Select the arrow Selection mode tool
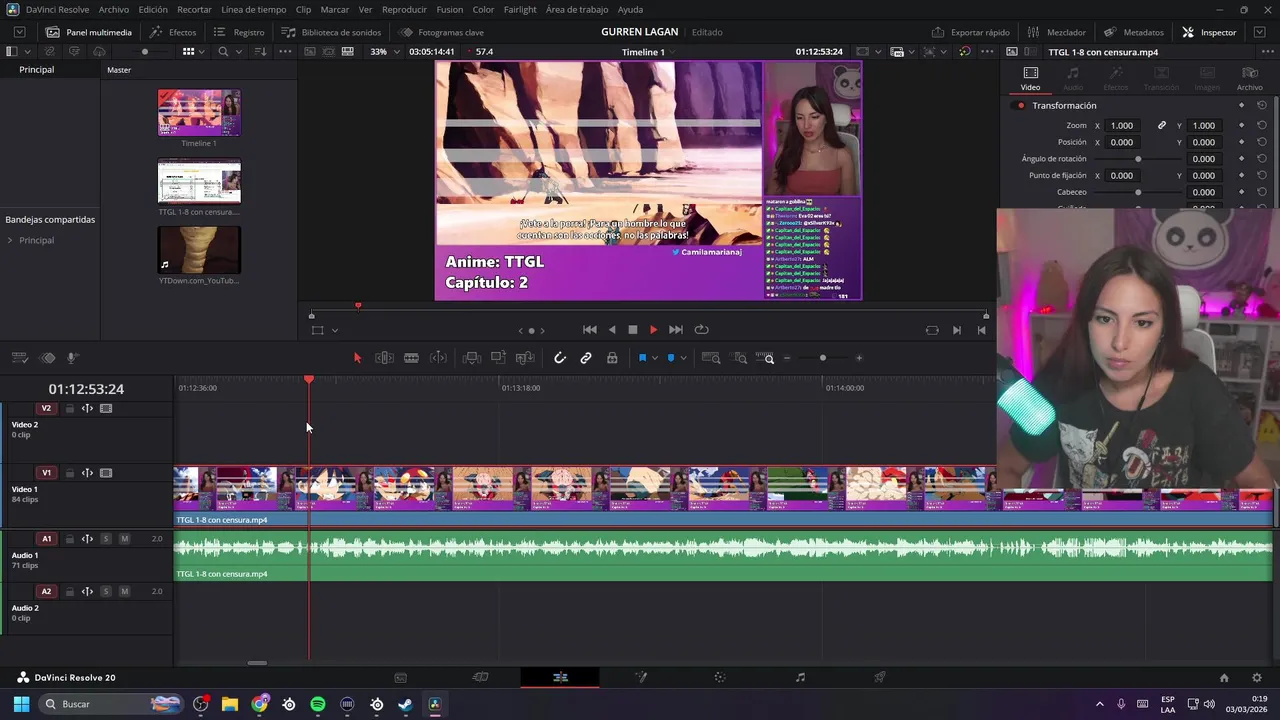The width and height of the screenshot is (1280, 720). (x=357, y=358)
